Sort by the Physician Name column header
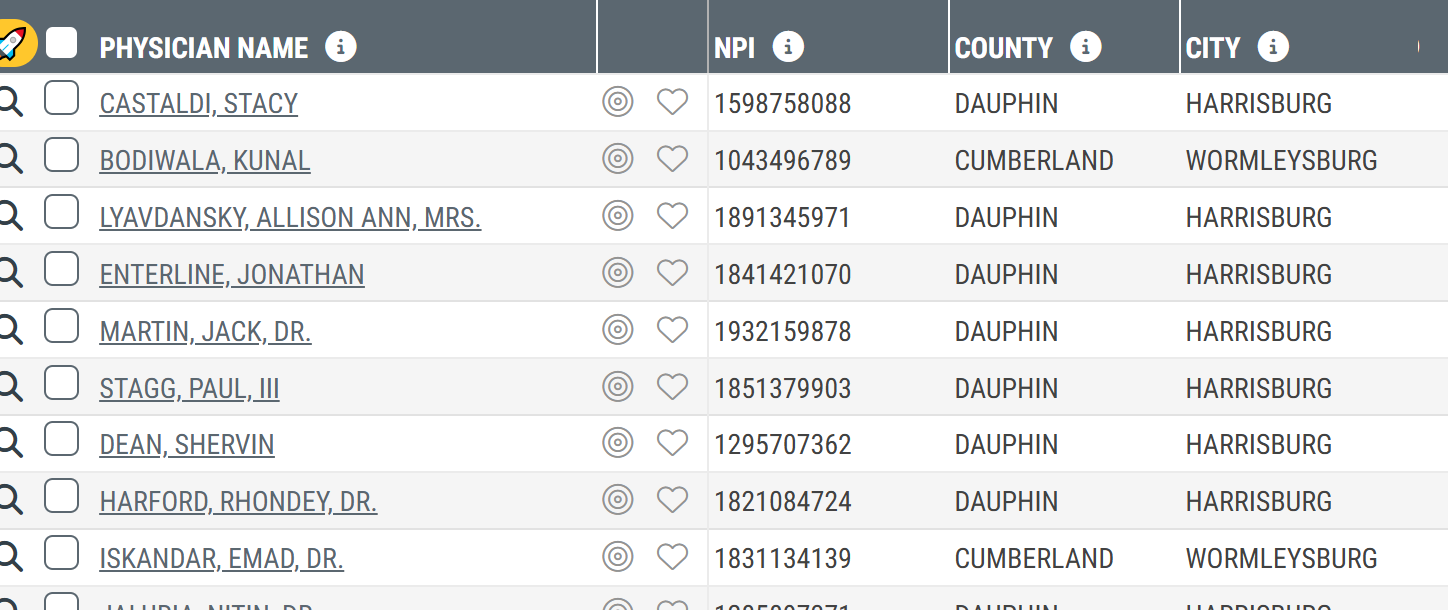The height and width of the screenshot is (610, 1448). coord(204,48)
